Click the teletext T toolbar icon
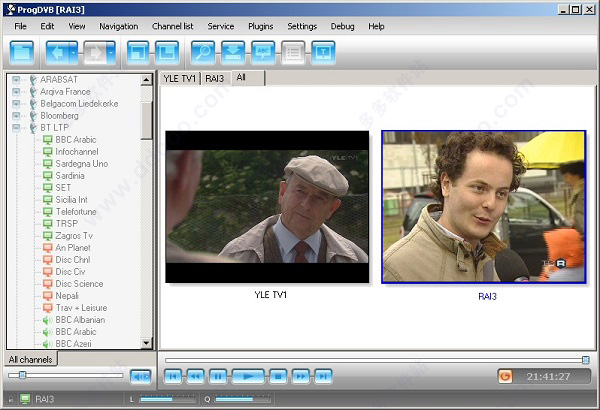The image size is (600, 410). click(323, 49)
